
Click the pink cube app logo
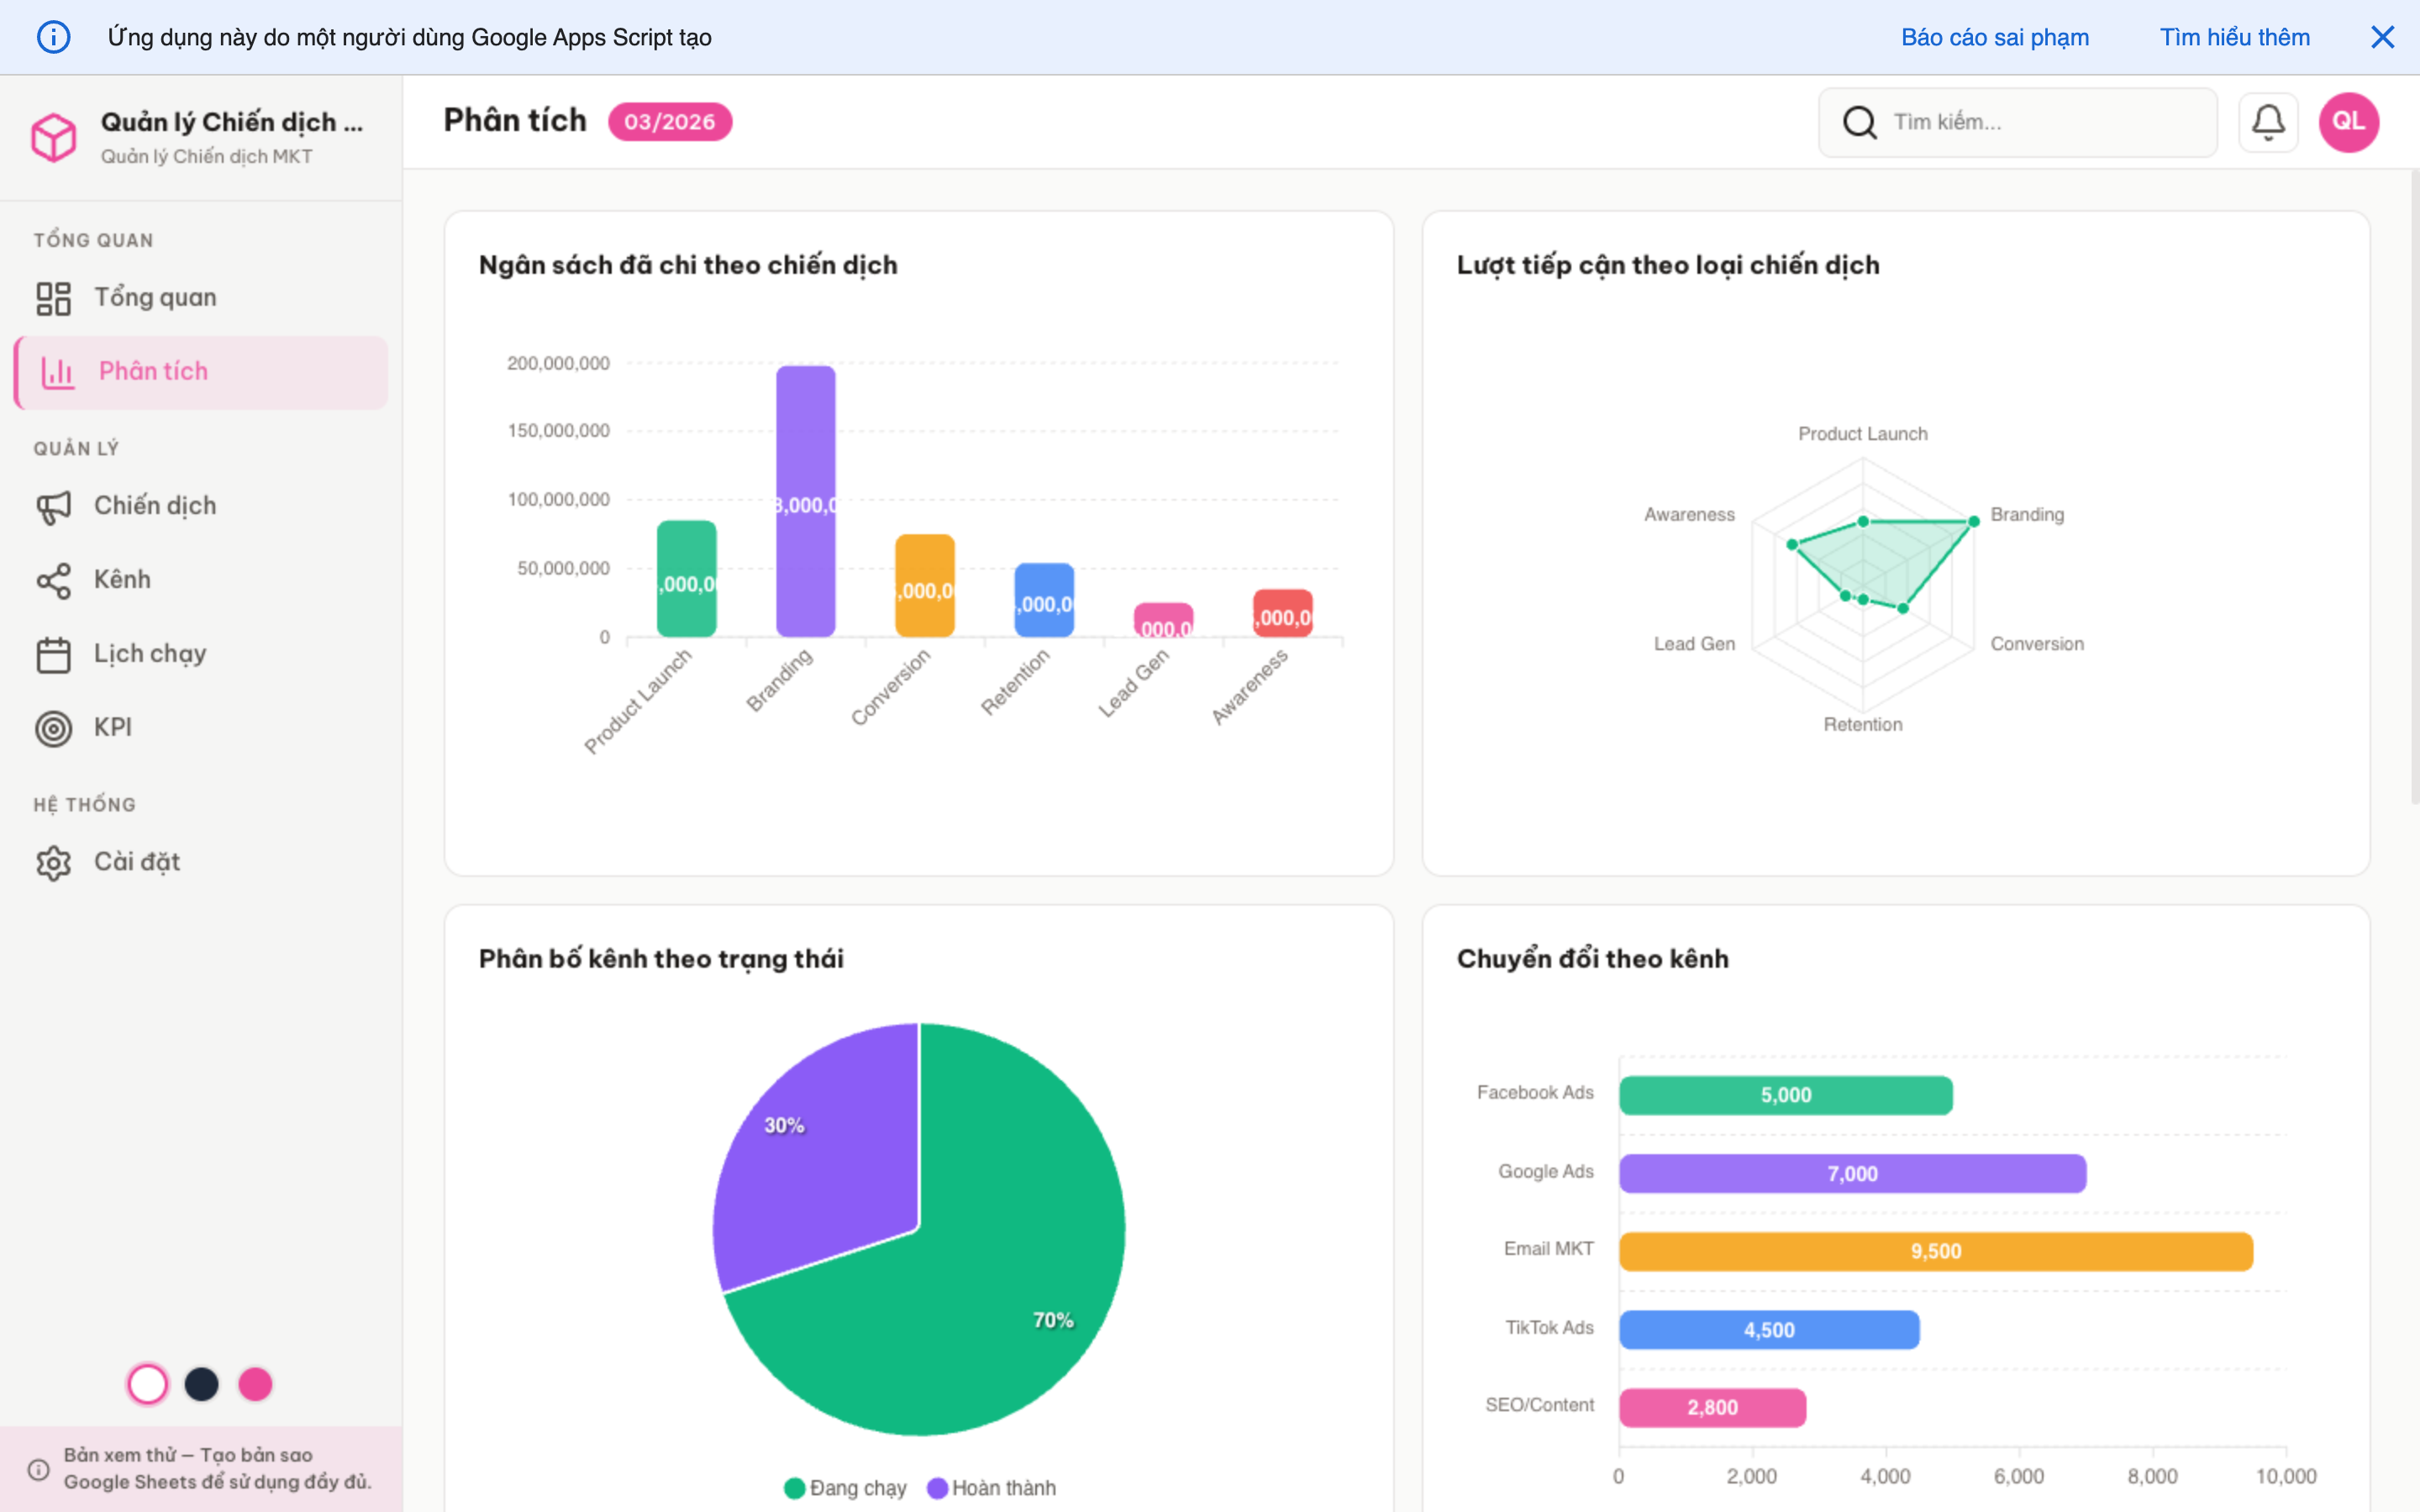click(55, 137)
